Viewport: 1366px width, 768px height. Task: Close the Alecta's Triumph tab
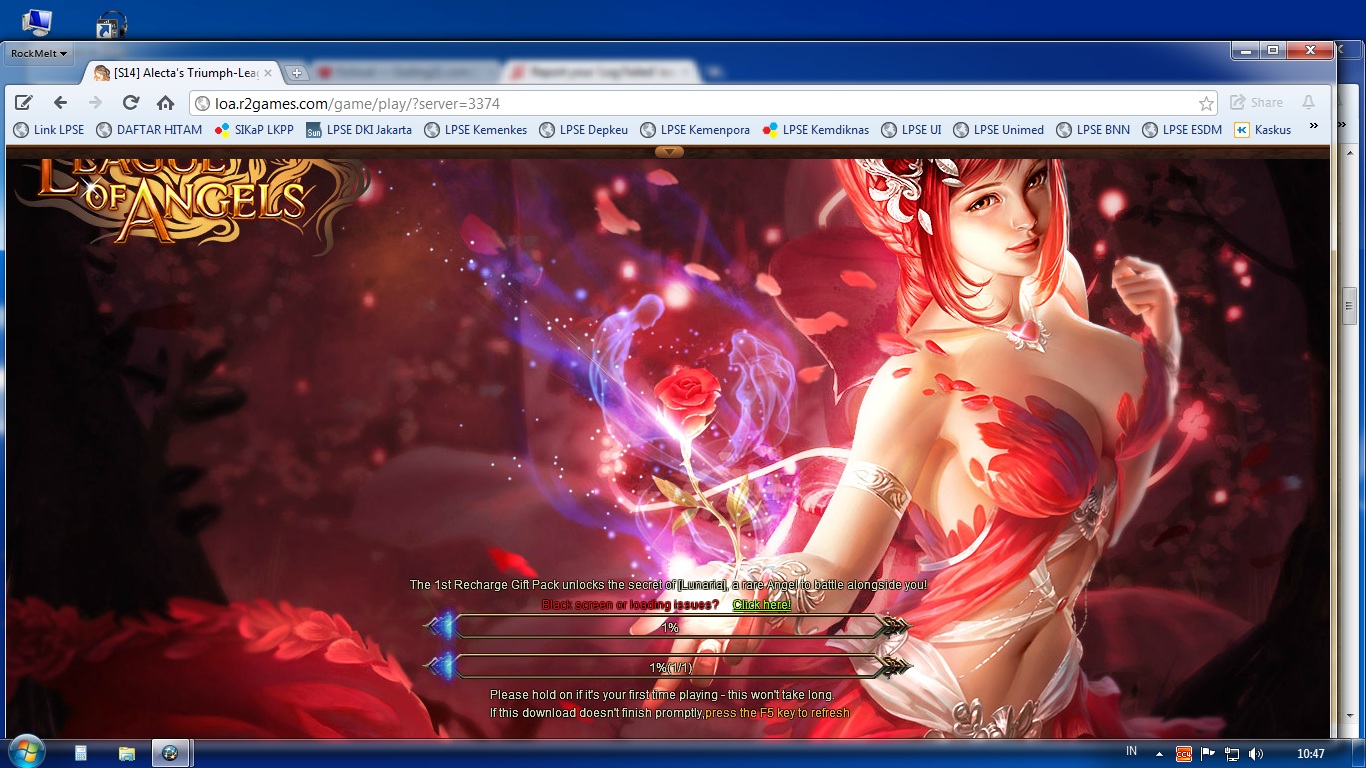[x=268, y=73]
